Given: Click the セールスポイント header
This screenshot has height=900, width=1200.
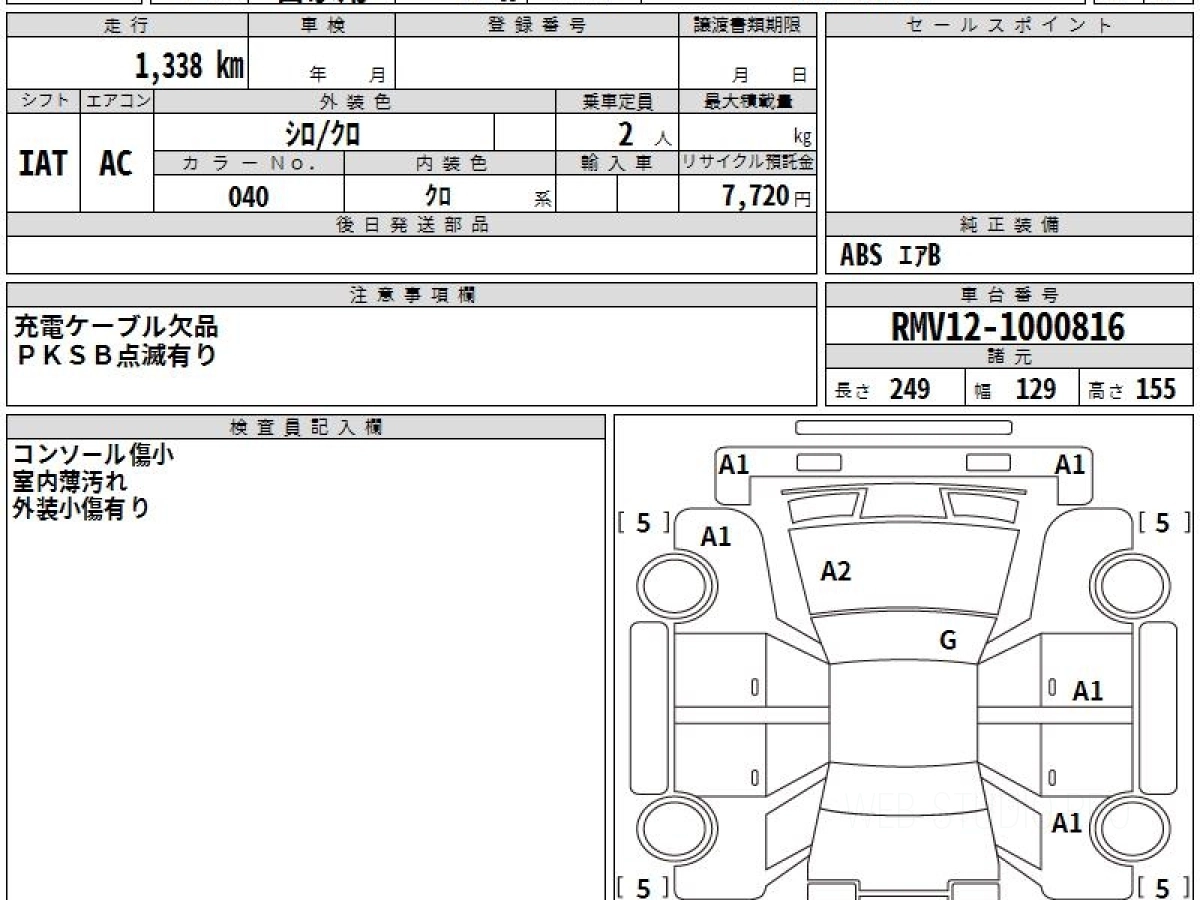Looking at the screenshot, I should coord(1010,26).
